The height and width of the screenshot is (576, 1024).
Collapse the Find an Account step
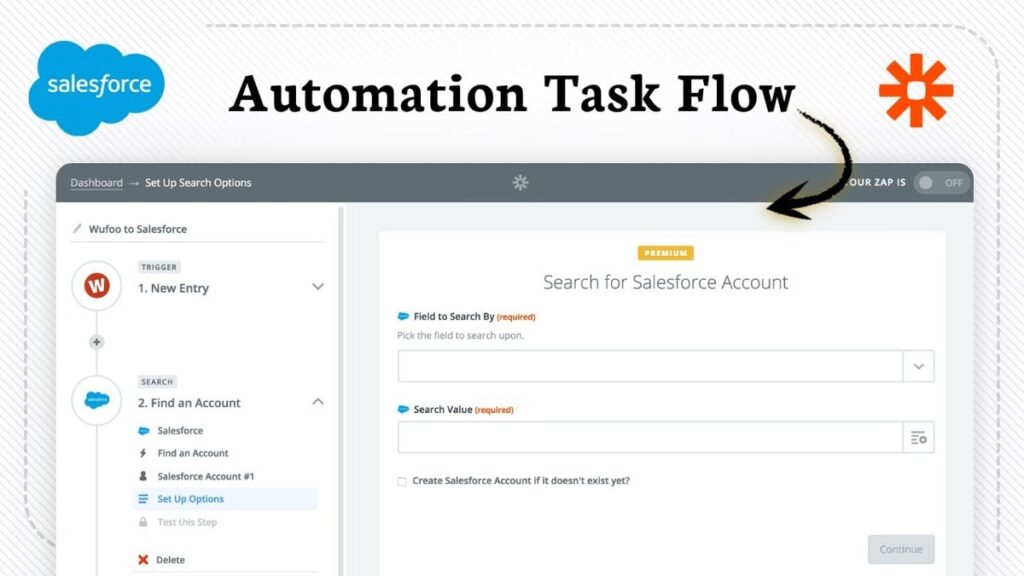point(317,402)
